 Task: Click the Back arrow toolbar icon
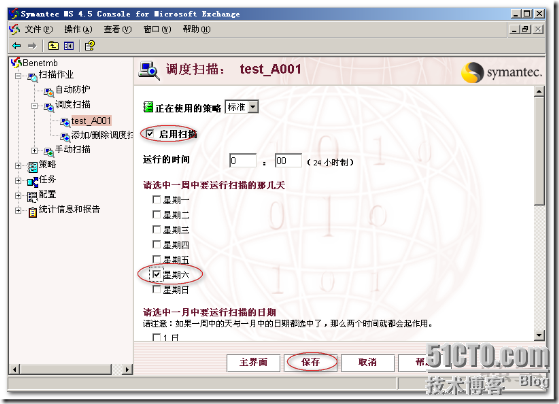click(x=16, y=46)
